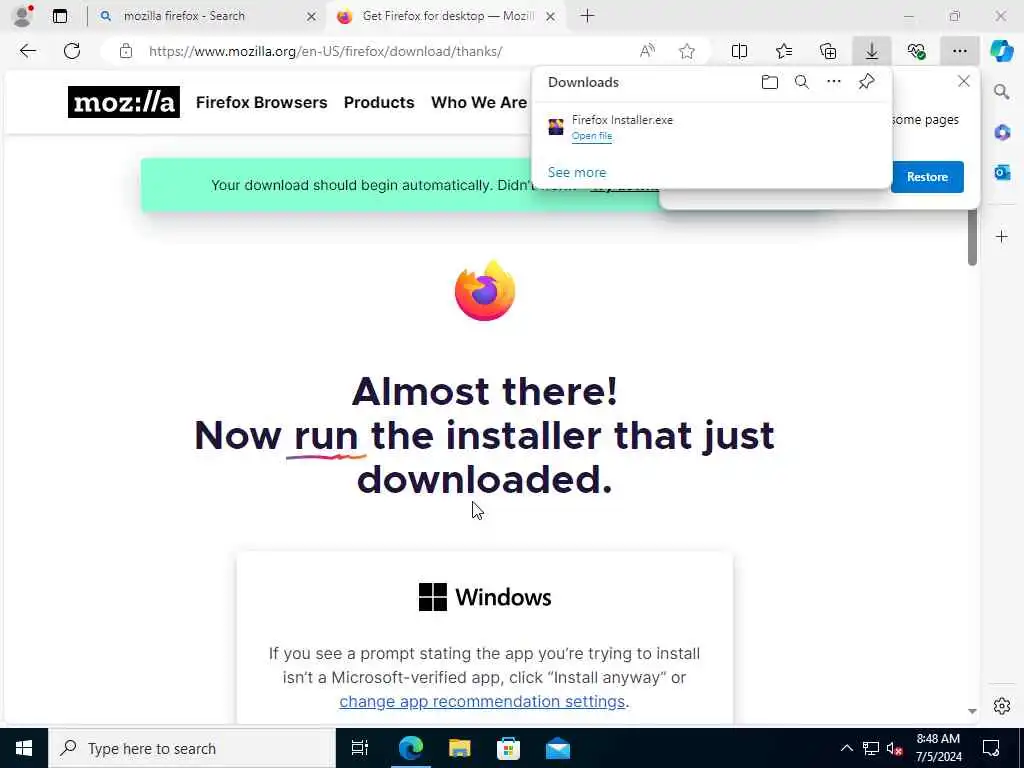
Task: Click the Firefox Installer.exe file icon
Action: click(x=556, y=127)
